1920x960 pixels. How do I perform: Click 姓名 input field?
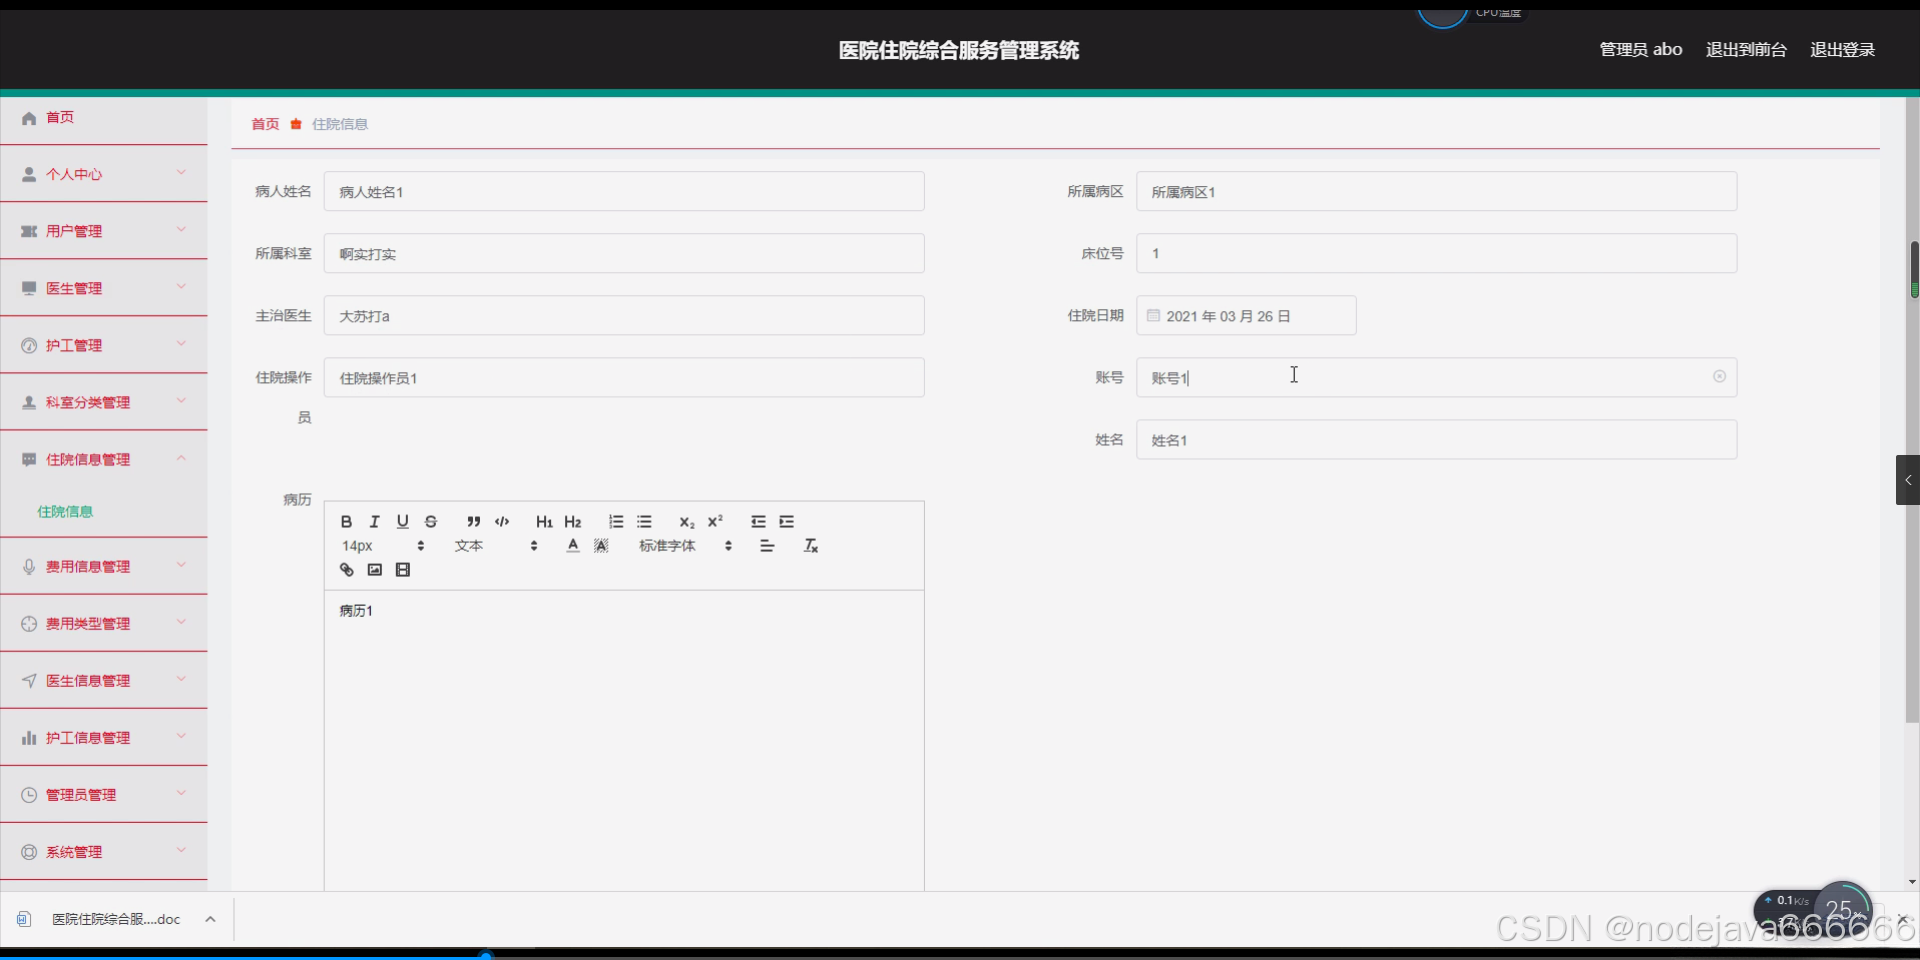coord(1436,439)
